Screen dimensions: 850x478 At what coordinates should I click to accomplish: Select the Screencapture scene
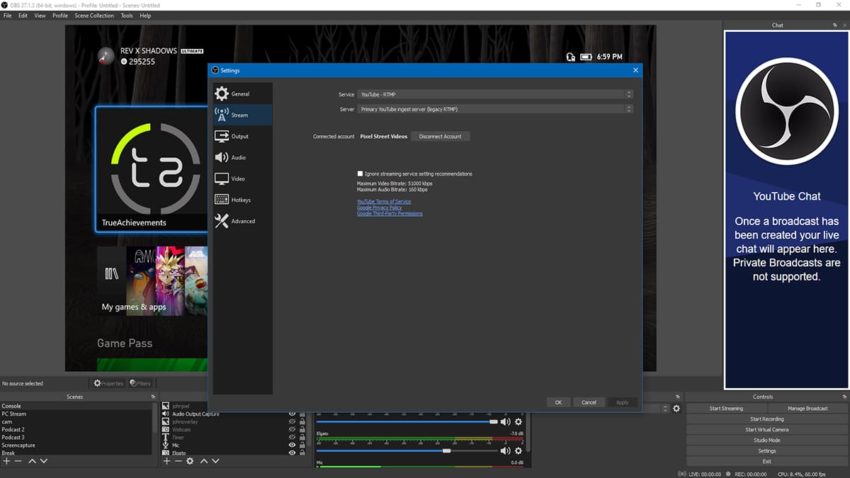(76, 445)
